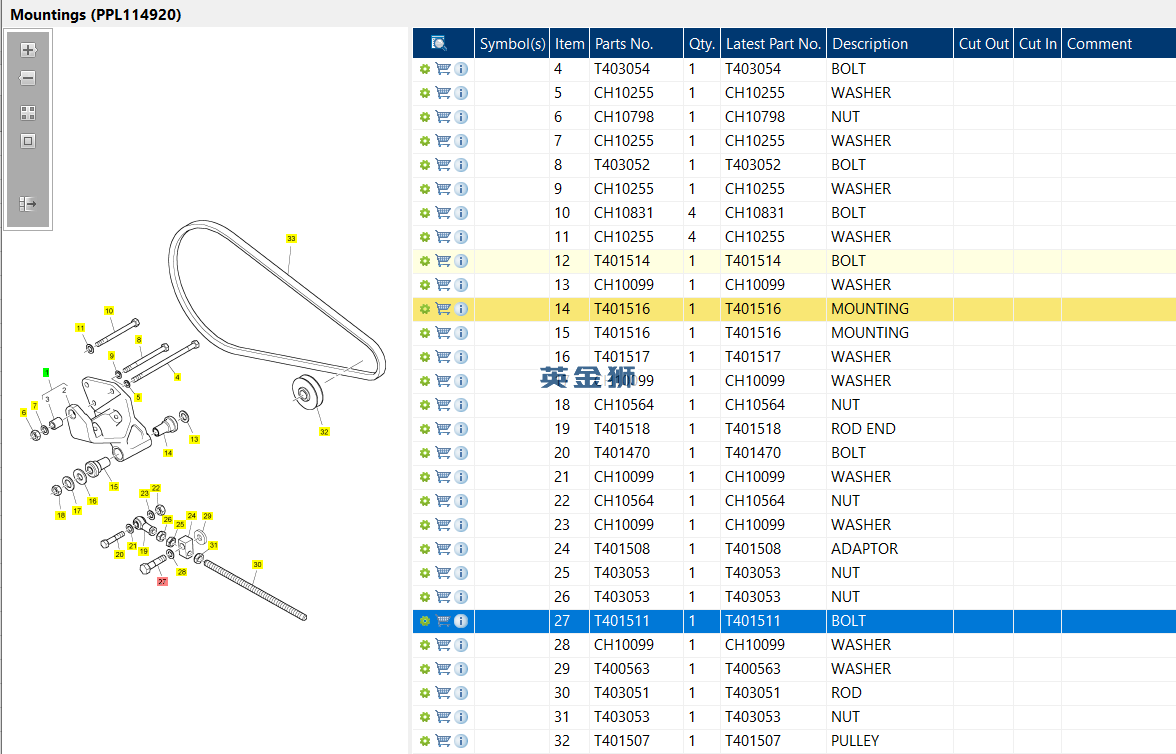The height and width of the screenshot is (754, 1176).
Task: Zoom in on the parts diagram
Action: pyautogui.click(x=28, y=50)
